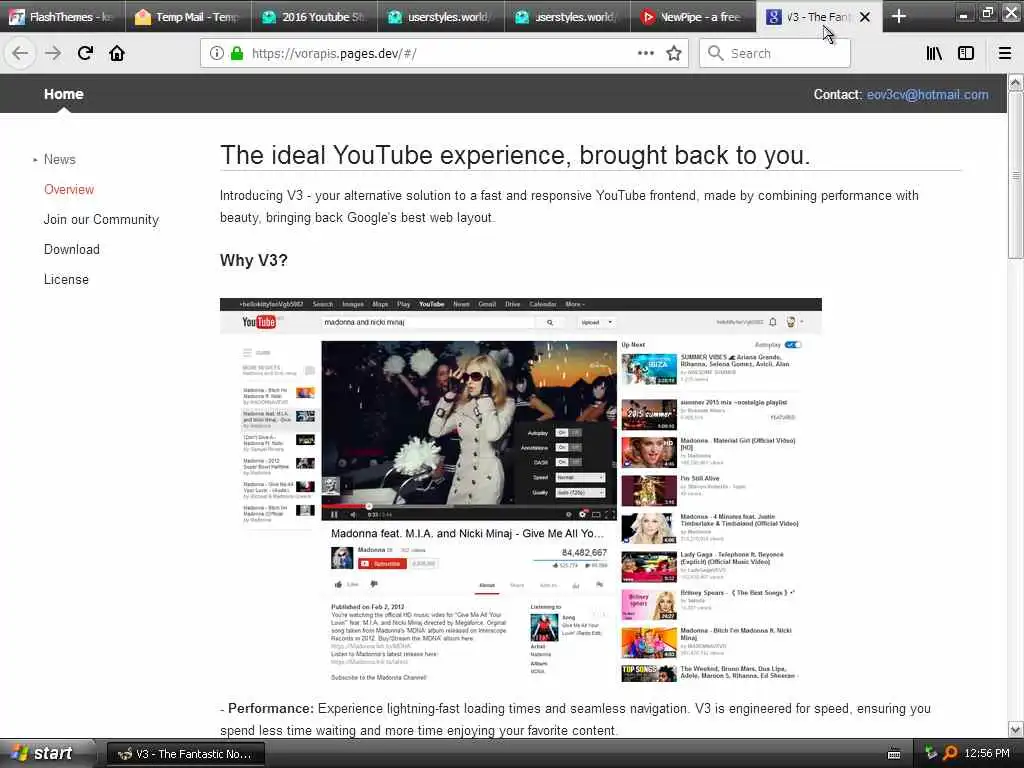The height and width of the screenshot is (768, 1024).
Task: Click the browser Search field
Action: (x=775, y=53)
